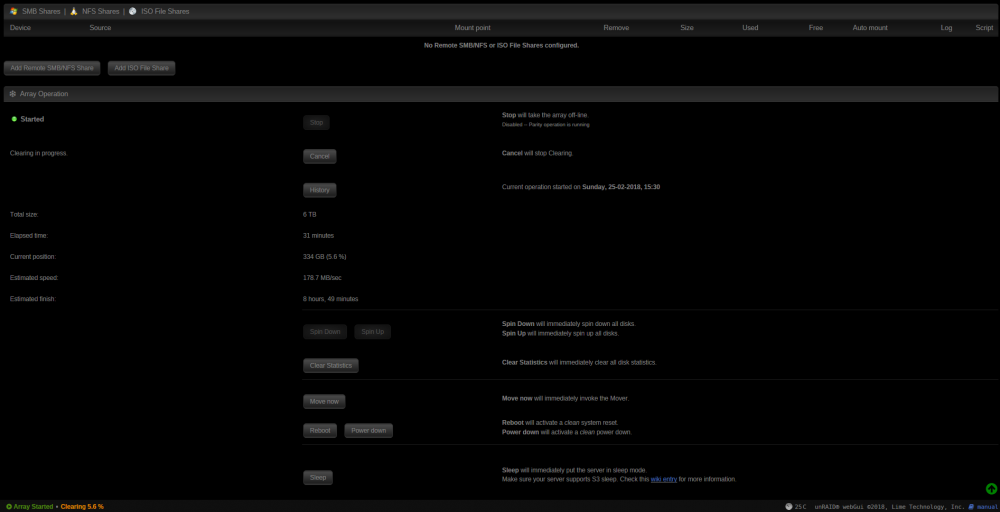Click the Spin Up button

(x=372, y=332)
